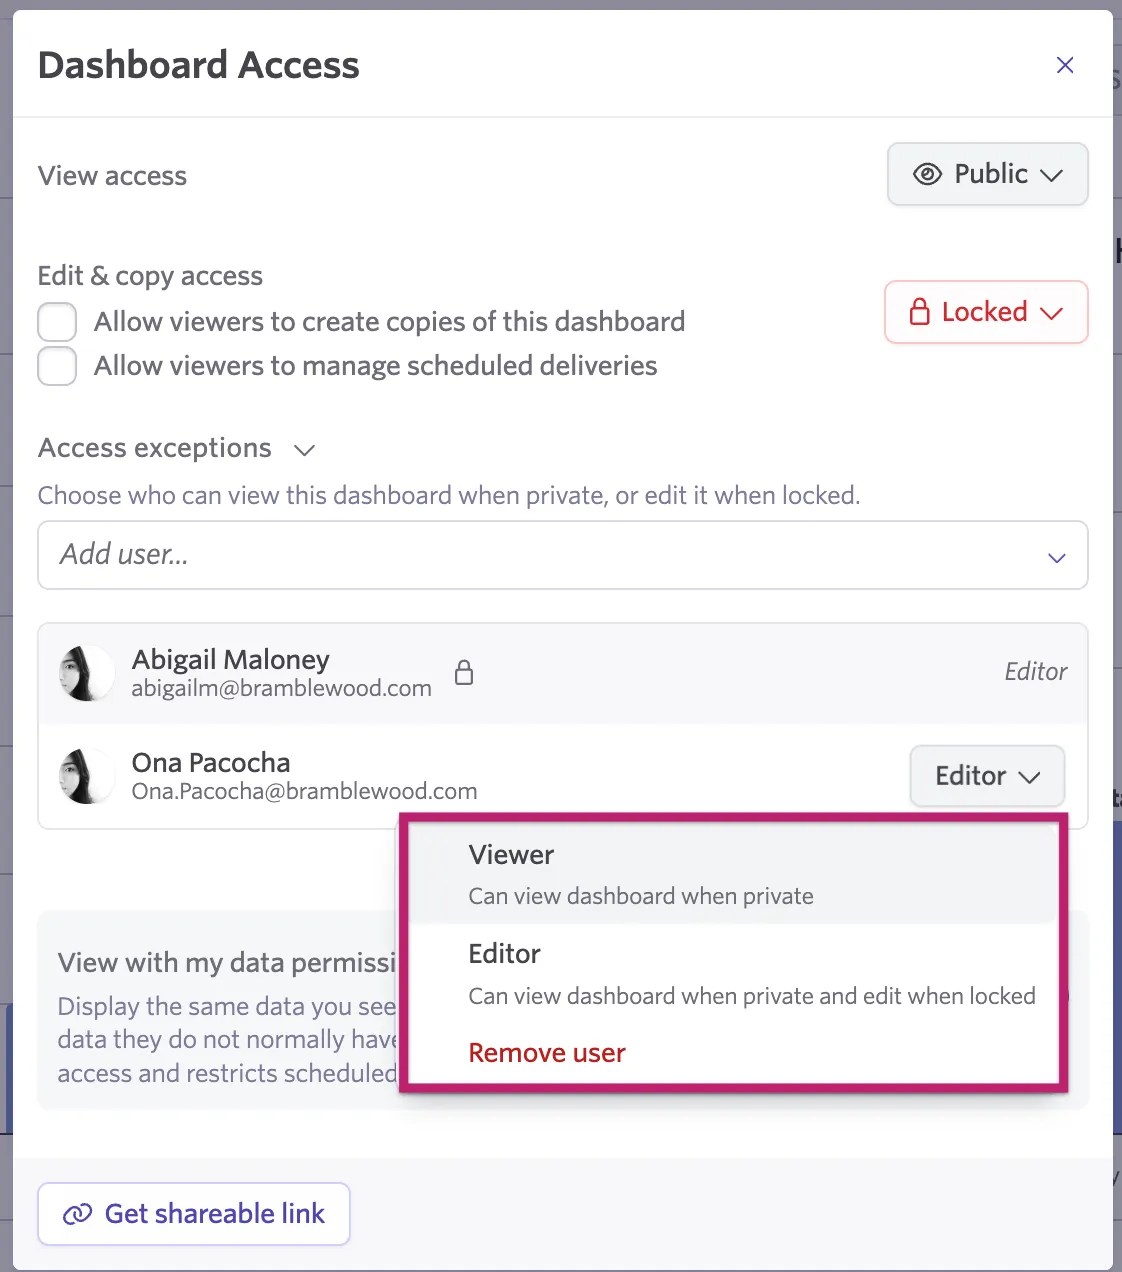Click Abigail Maloney's email address
1122x1272 pixels.
click(281, 688)
